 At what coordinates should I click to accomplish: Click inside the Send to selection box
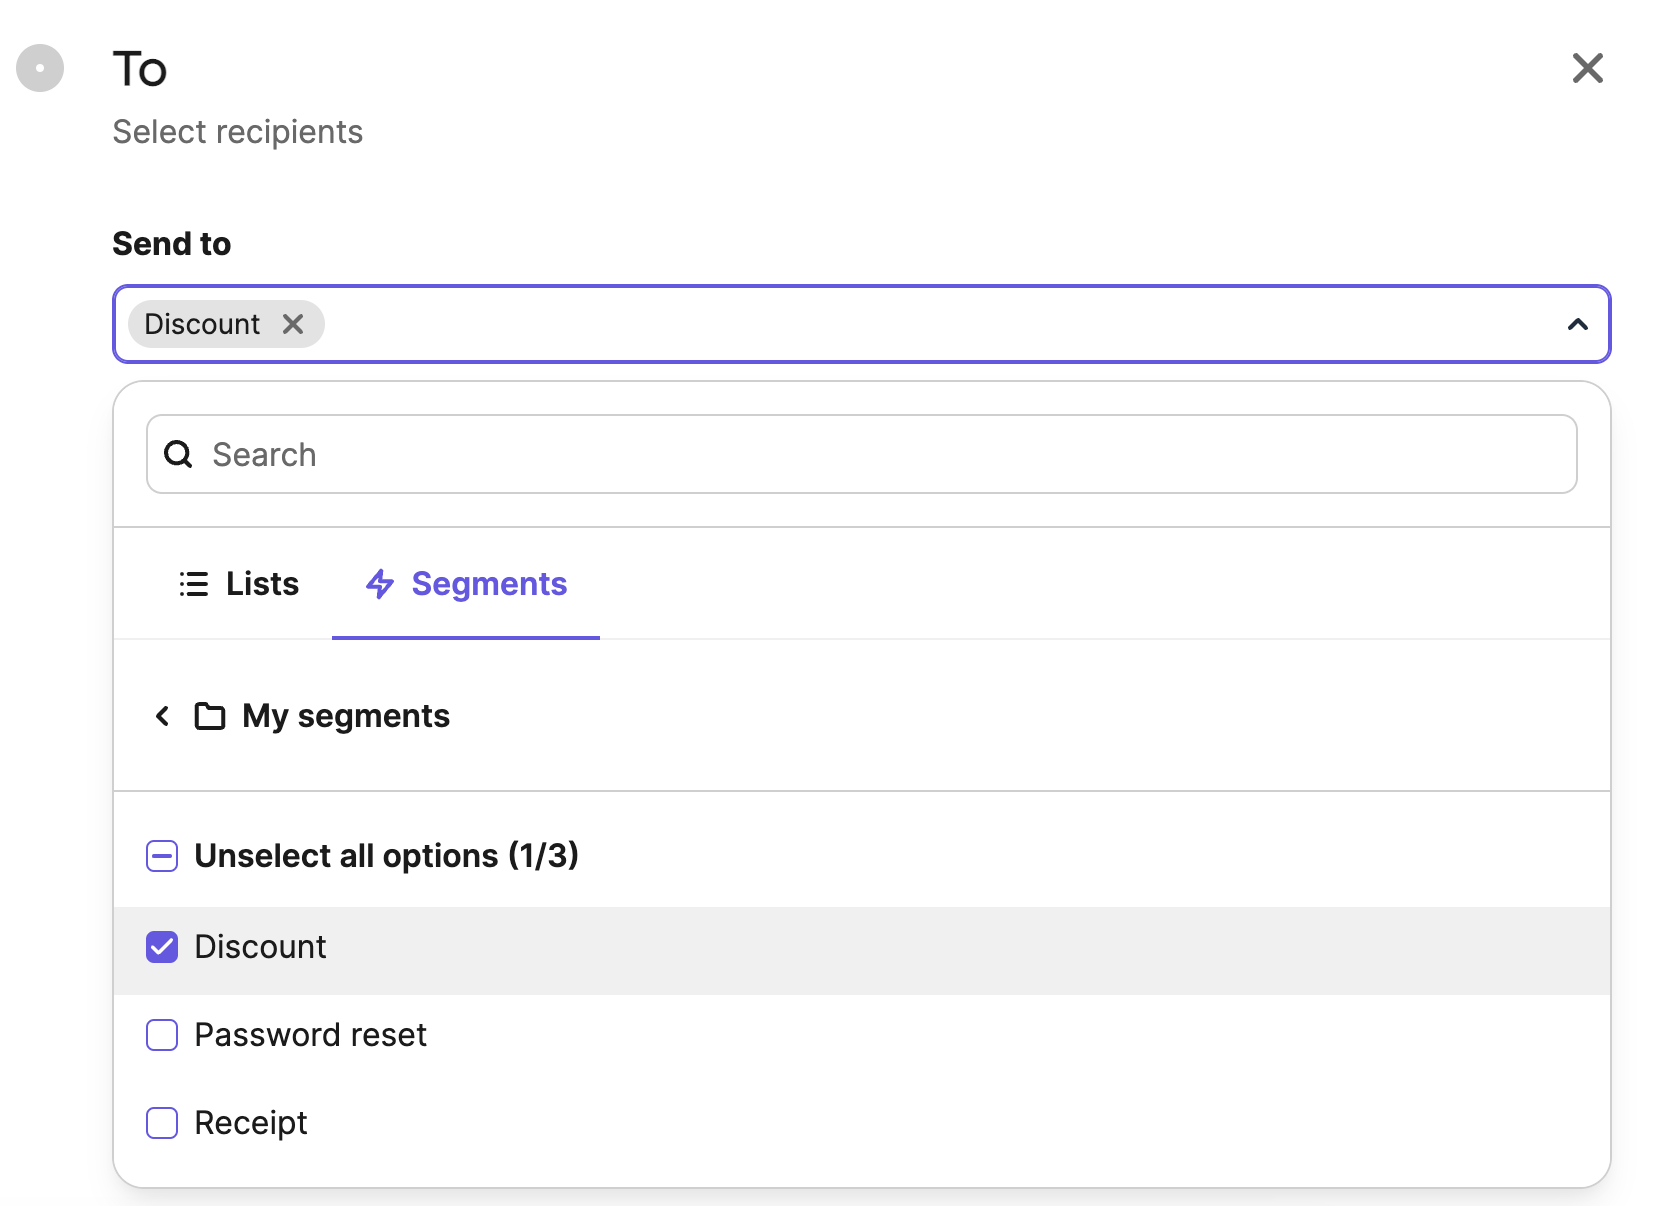[x=861, y=324]
